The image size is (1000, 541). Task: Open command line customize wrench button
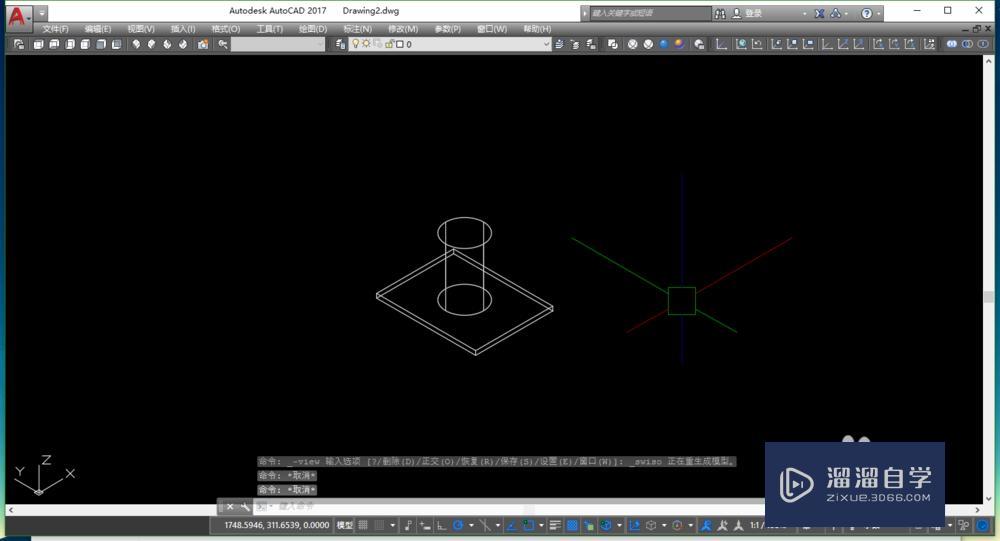pyautogui.click(x=245, y=507)
